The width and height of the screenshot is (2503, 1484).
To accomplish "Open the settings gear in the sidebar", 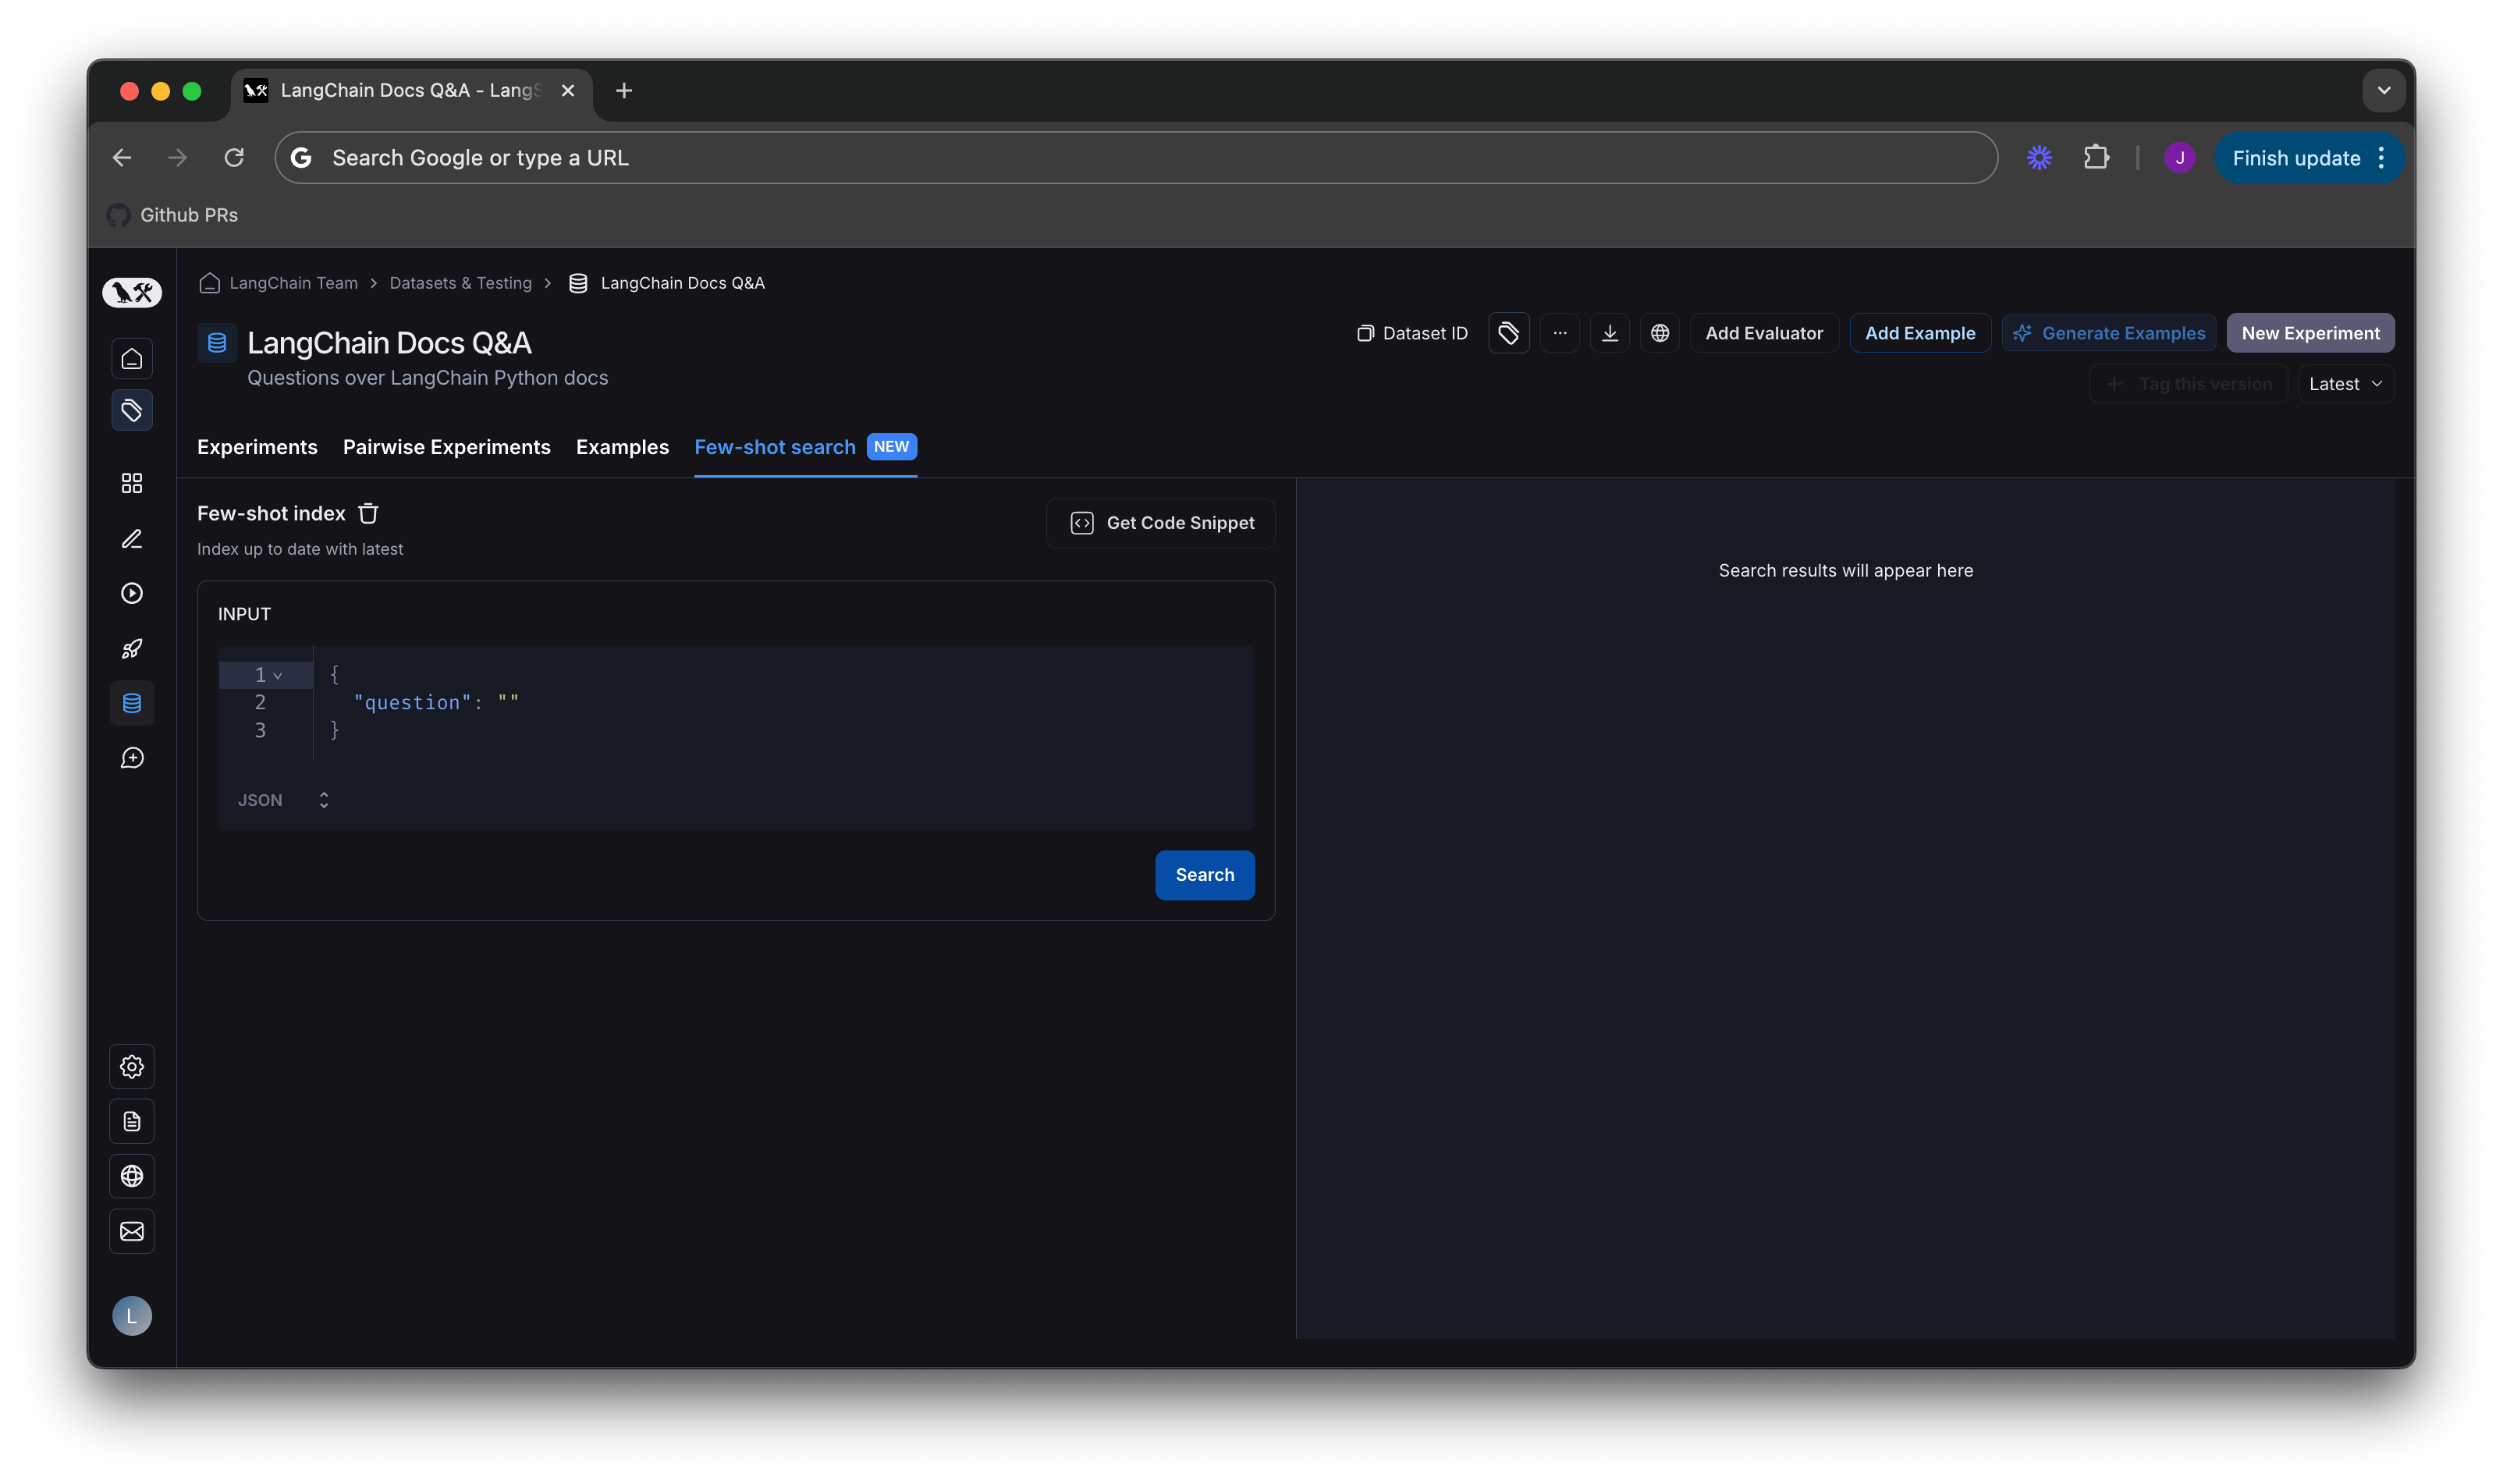I will click(x=132, y=1067).
